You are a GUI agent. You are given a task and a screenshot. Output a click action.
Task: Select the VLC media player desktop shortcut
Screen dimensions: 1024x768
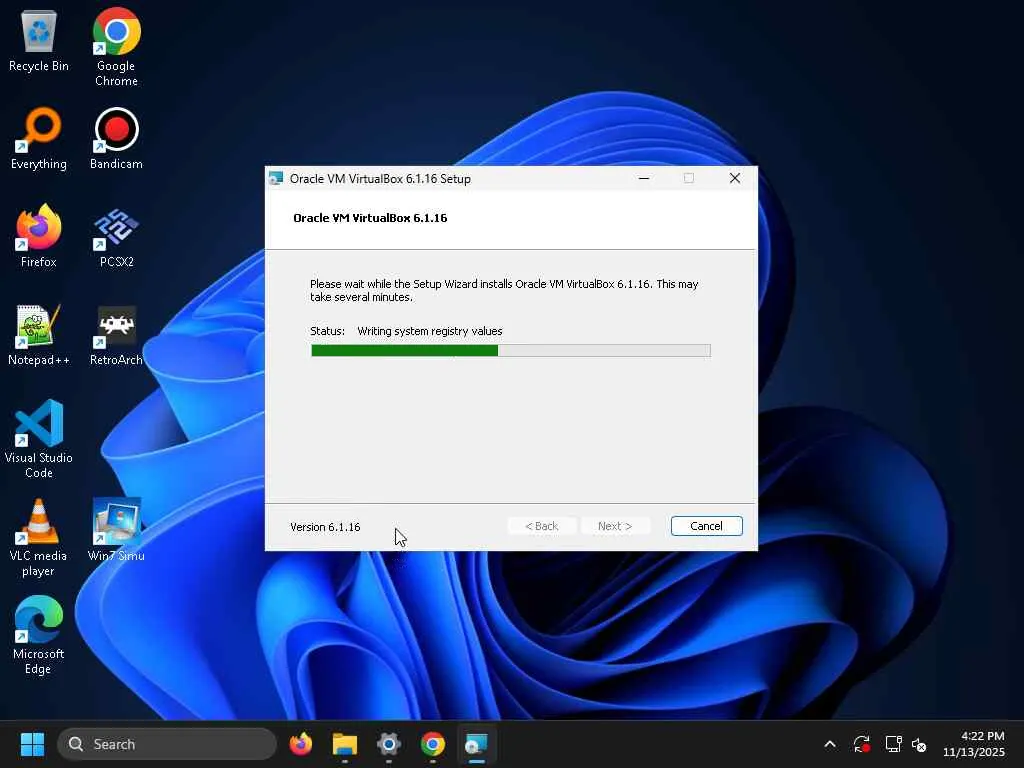(39, 537)
